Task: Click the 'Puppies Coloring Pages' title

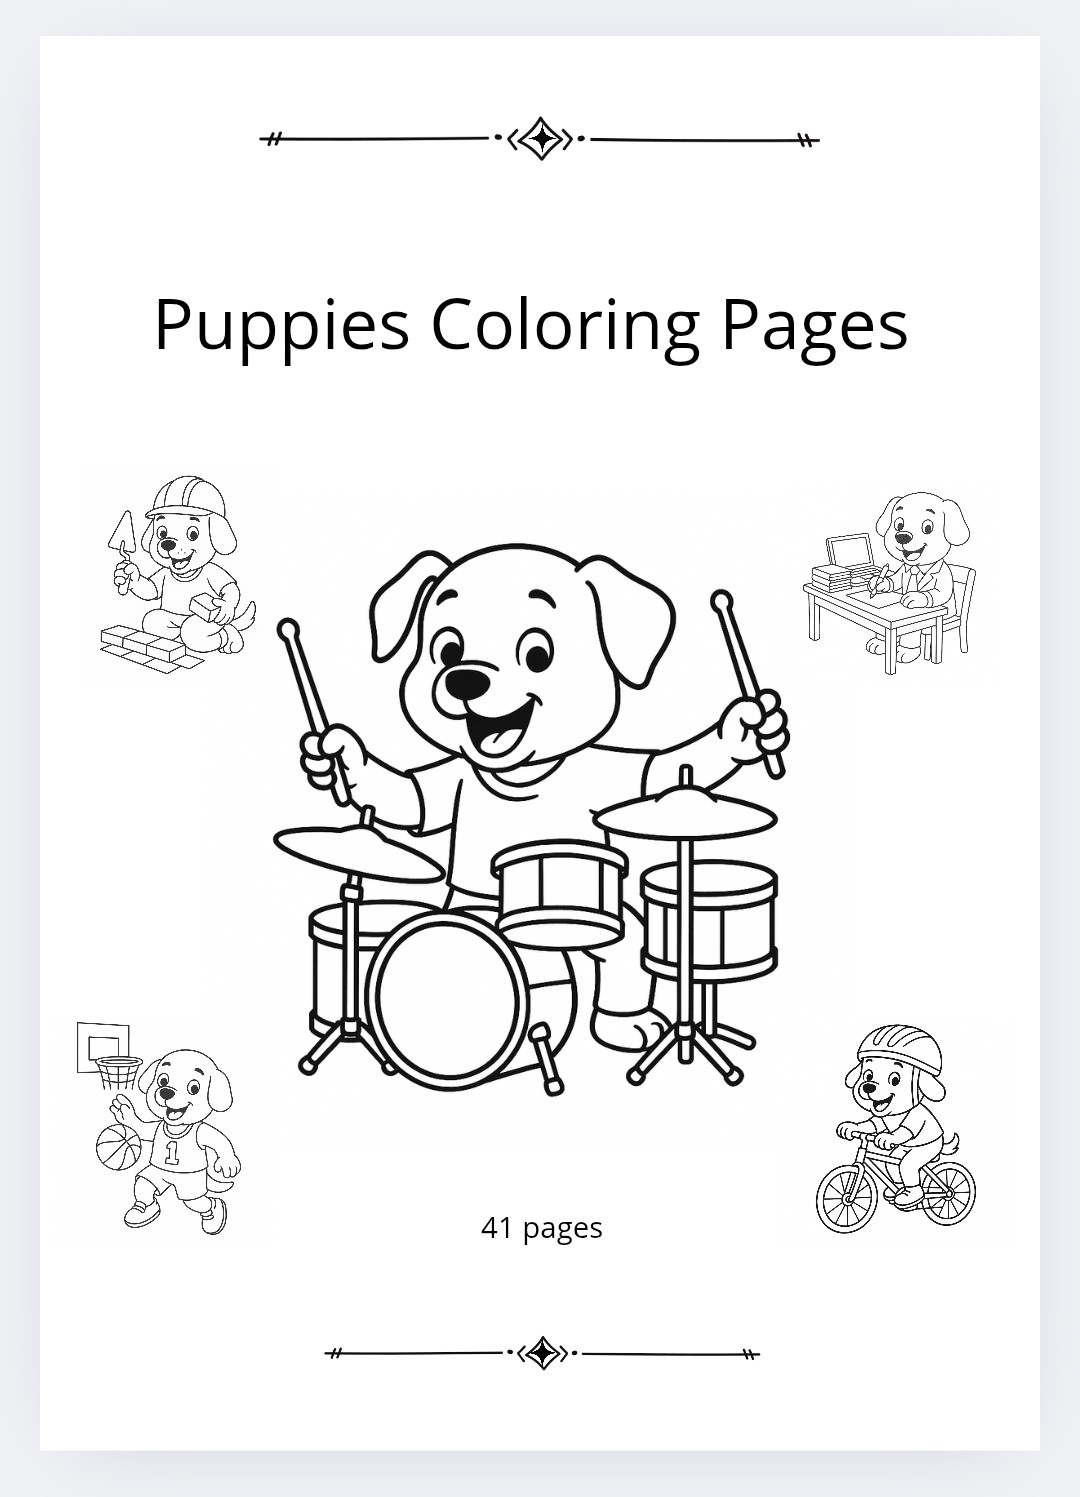Action: (x=531, y=324)
